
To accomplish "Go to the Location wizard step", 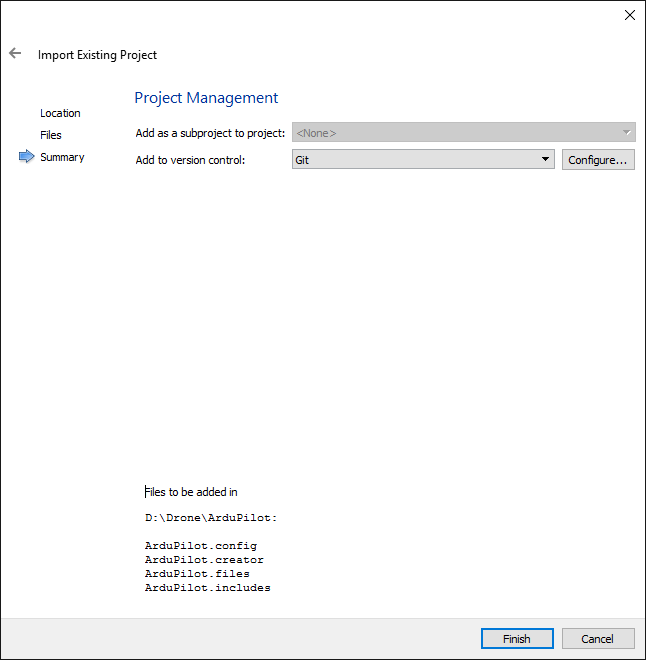I will 60,113.
